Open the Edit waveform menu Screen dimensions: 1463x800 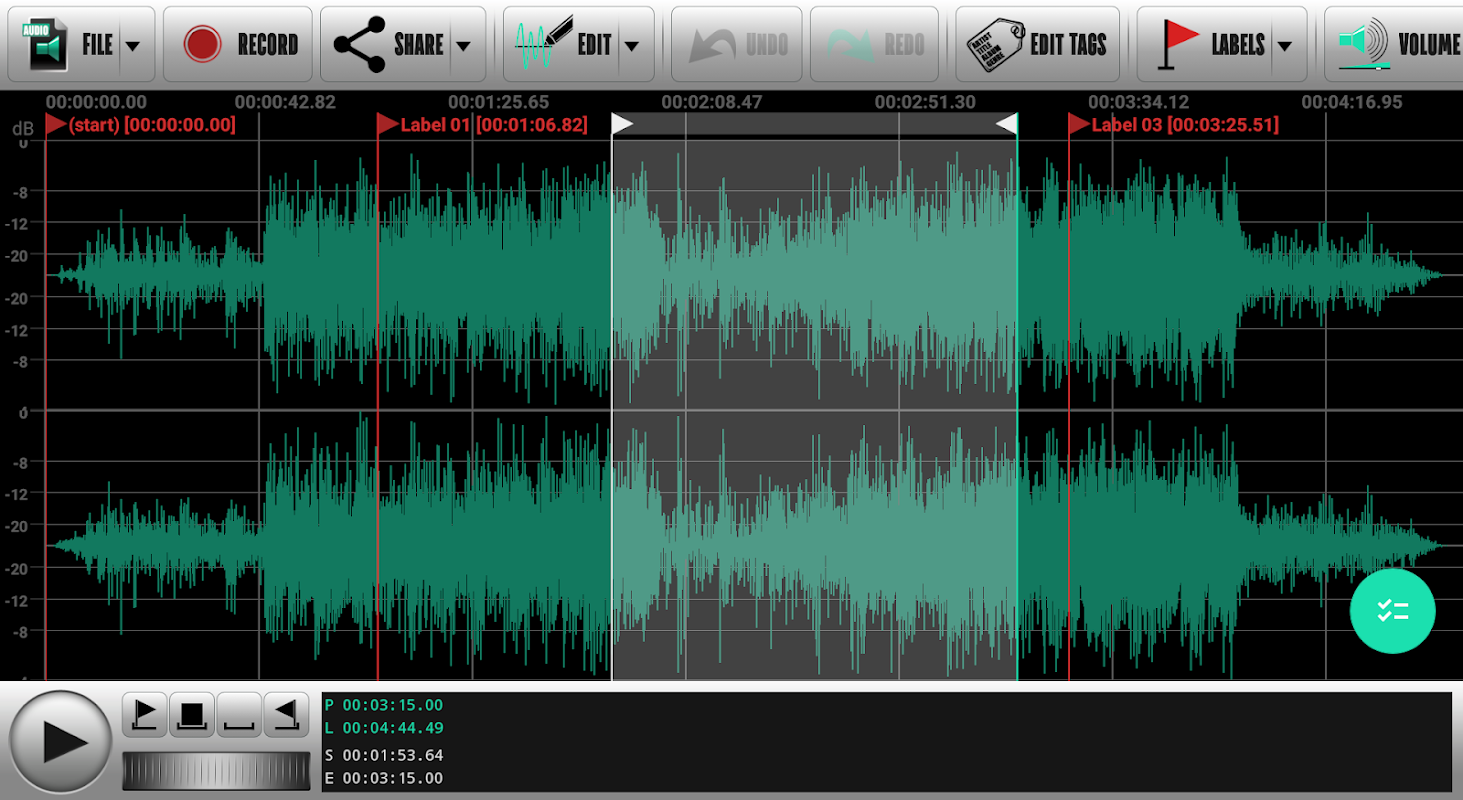pos(579,44)
